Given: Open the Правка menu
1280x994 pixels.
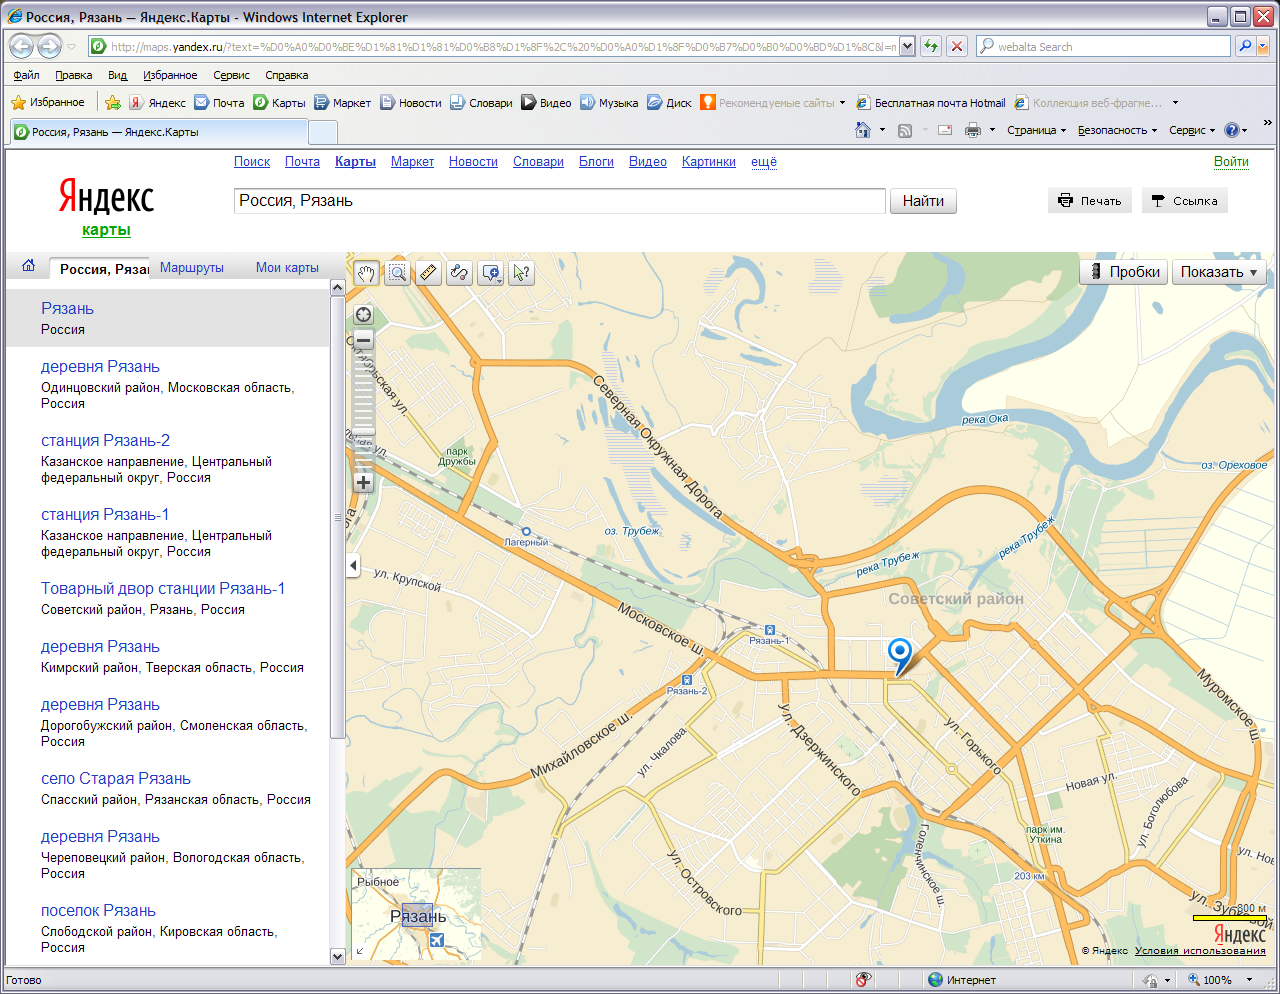Looking at the screenshot, I should (74, 75).
